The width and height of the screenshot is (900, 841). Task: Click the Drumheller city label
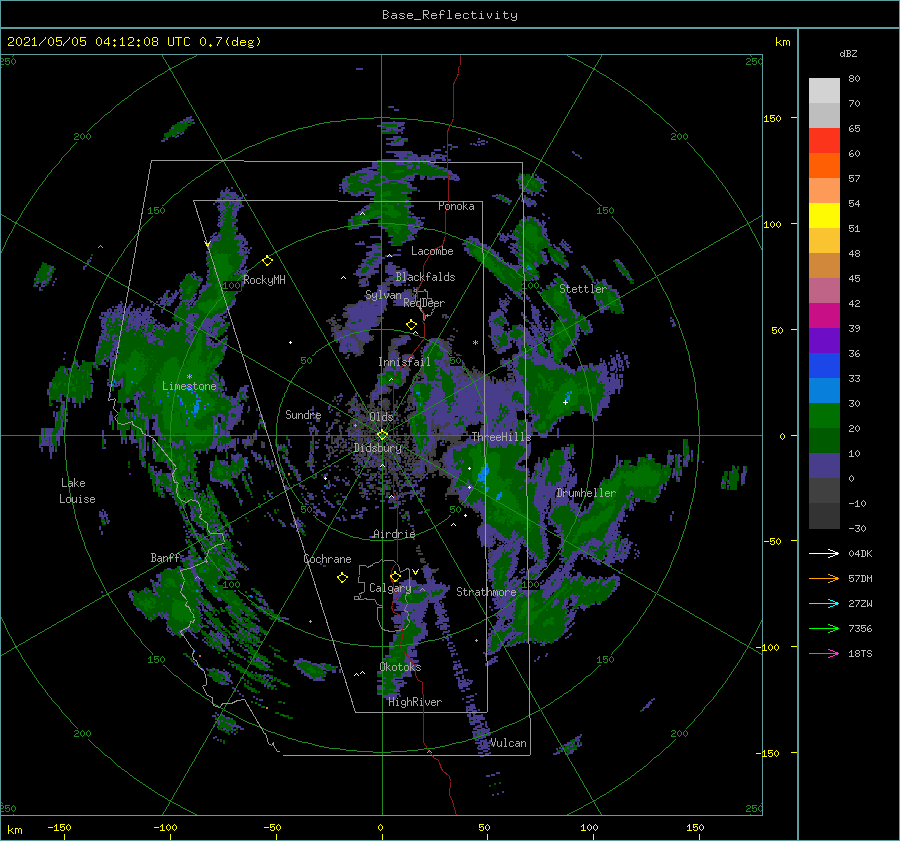click(586, 493)
